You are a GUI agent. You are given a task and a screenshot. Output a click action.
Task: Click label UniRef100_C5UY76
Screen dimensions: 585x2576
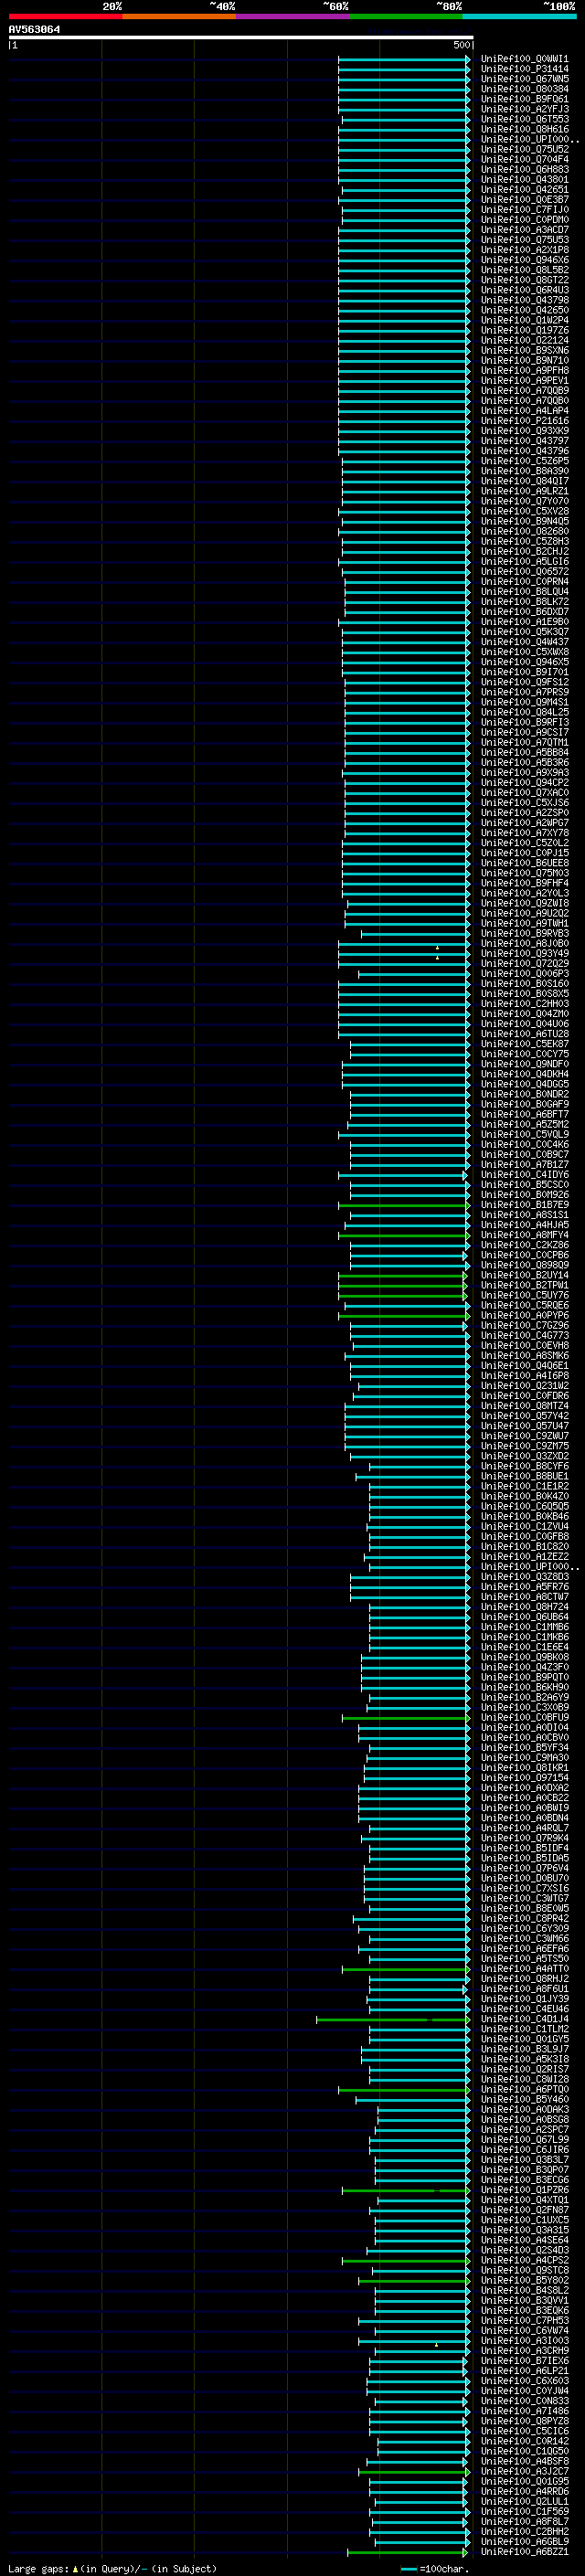point(524,1295)
